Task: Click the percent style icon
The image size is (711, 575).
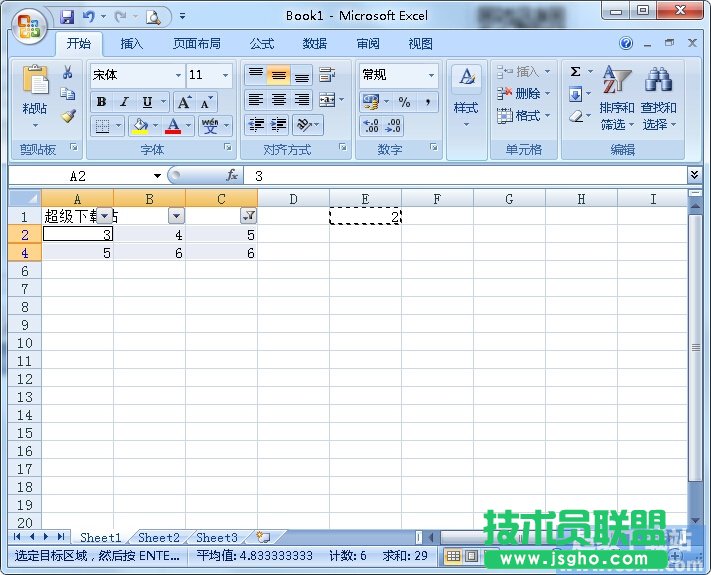Action: (404, 102)
